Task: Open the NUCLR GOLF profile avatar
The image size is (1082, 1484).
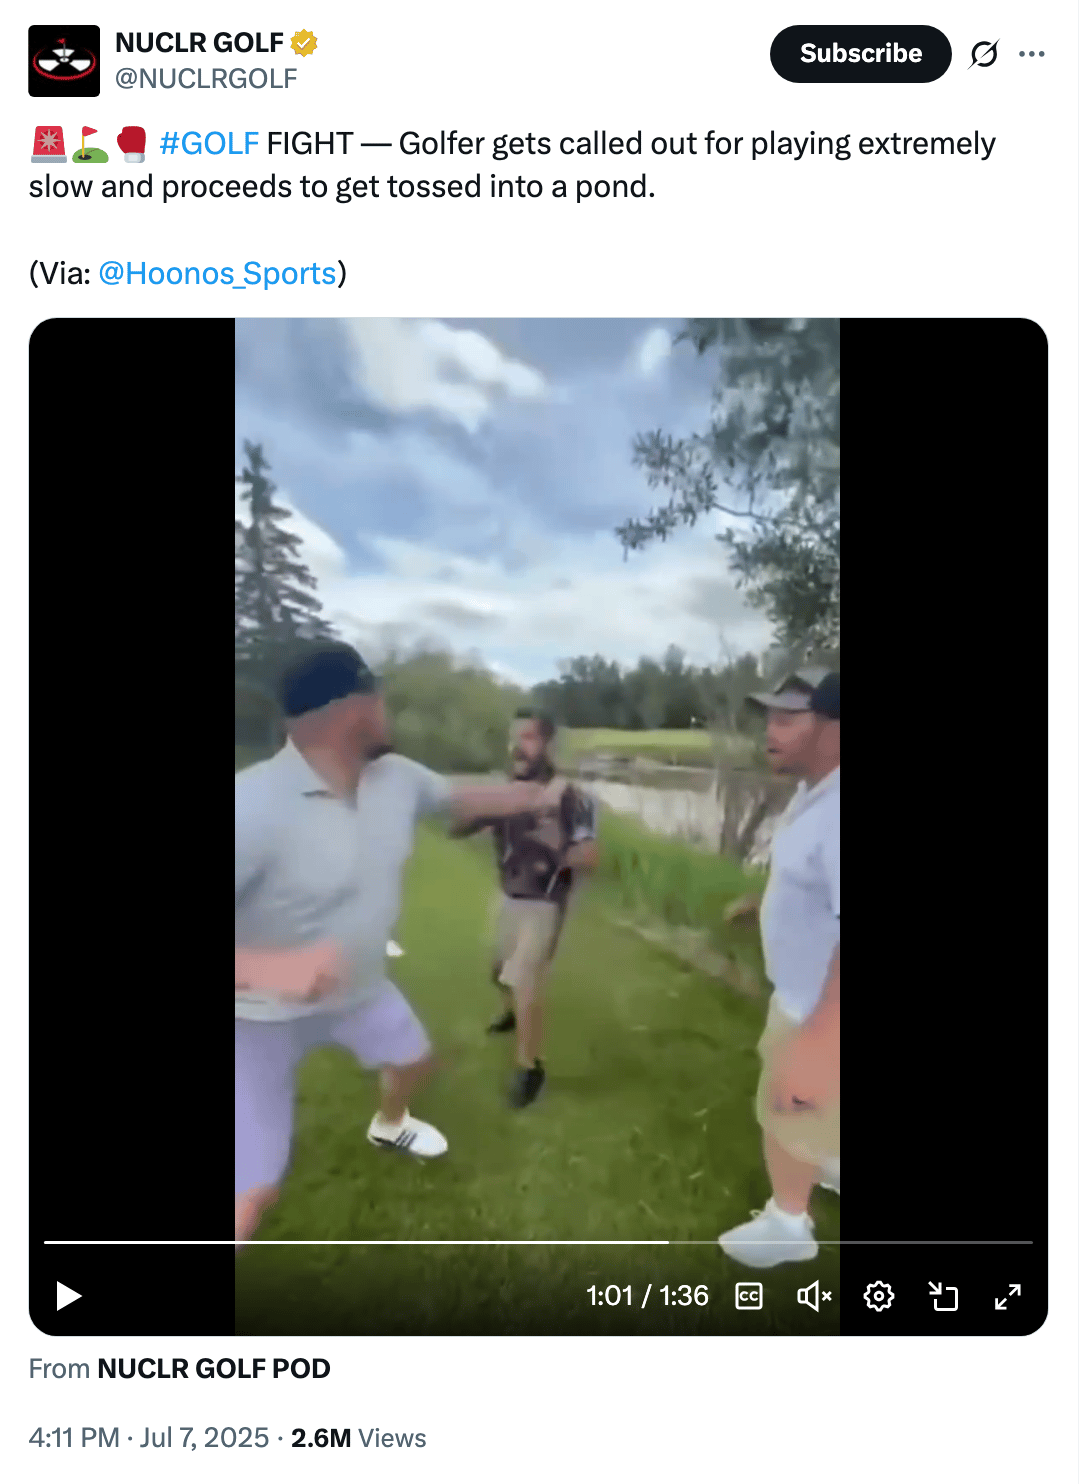Action: [64, 61]
